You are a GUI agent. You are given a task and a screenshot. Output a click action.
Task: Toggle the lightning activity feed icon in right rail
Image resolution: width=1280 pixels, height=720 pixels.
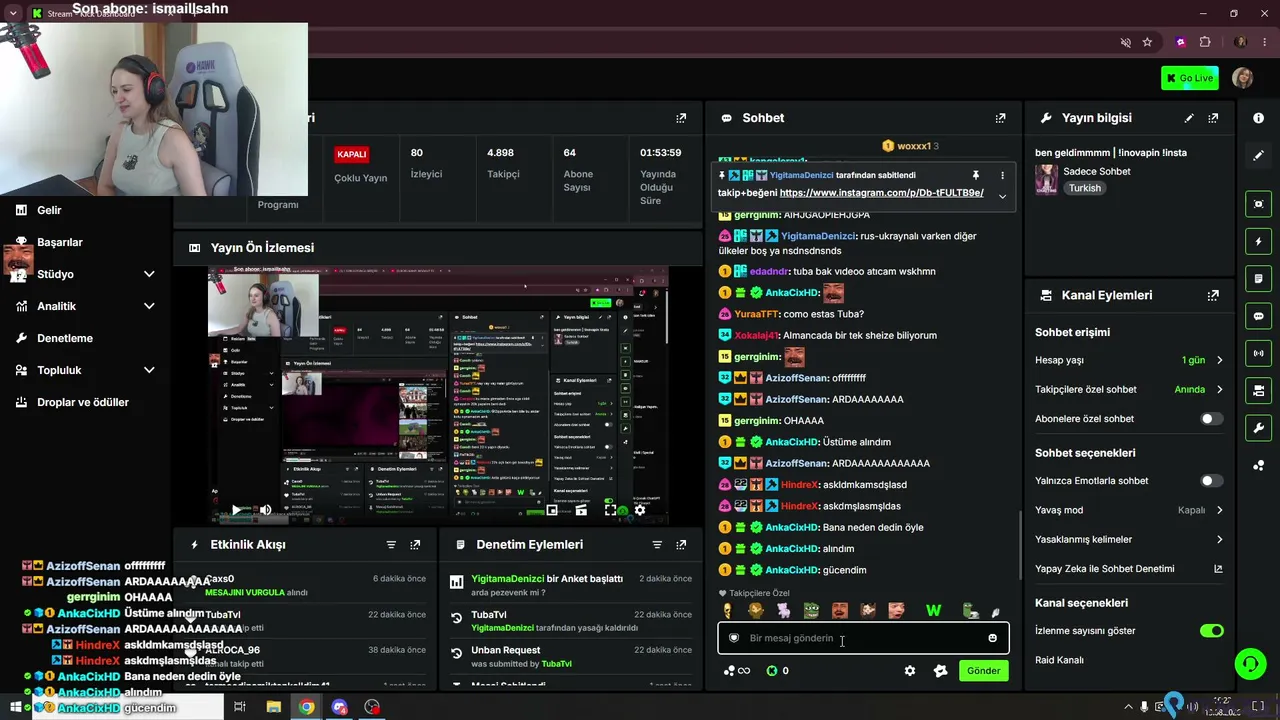click(1258, 242)
